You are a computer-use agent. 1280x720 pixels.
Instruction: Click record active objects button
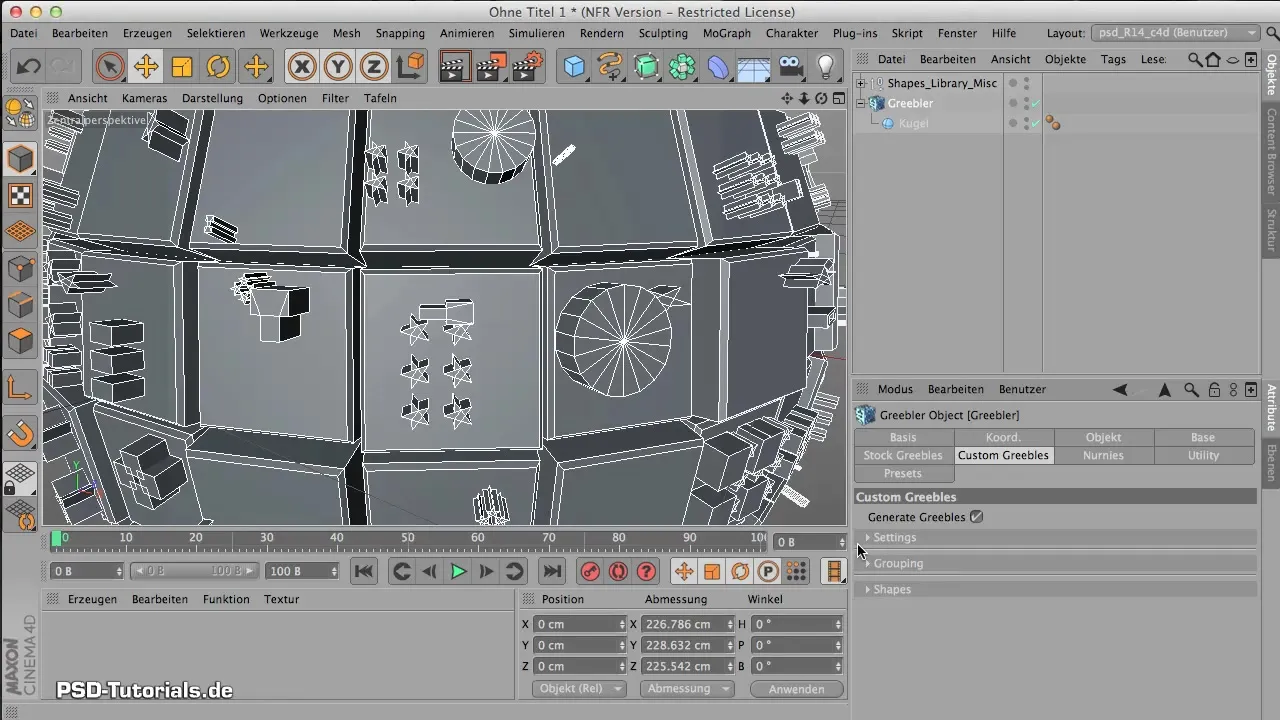click(x=590, y=571)
